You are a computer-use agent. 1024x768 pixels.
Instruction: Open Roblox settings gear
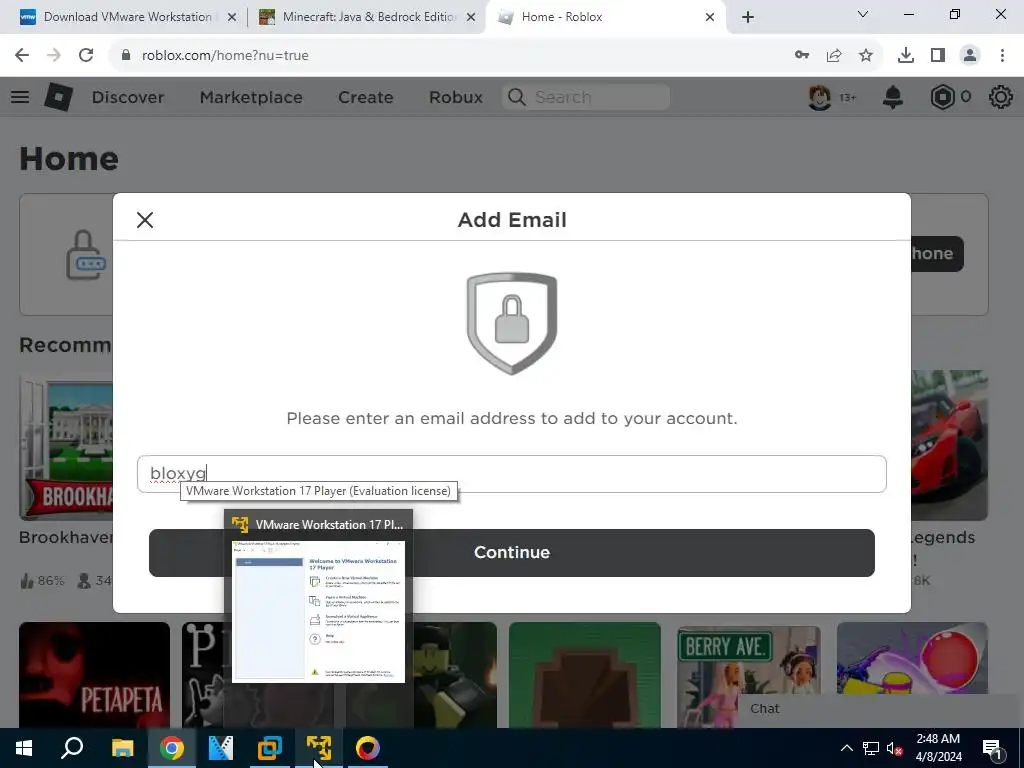[x=1000, y=97]
